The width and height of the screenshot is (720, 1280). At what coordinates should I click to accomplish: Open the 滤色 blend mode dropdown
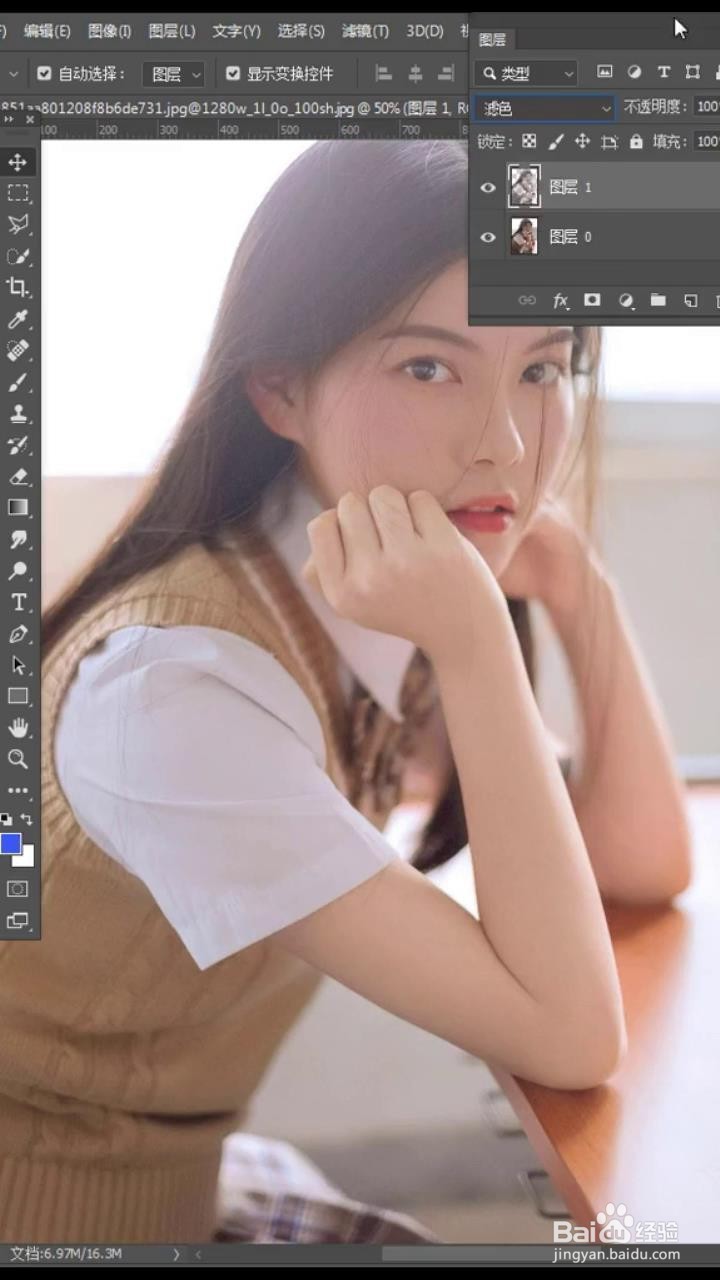tap(544, 108)
